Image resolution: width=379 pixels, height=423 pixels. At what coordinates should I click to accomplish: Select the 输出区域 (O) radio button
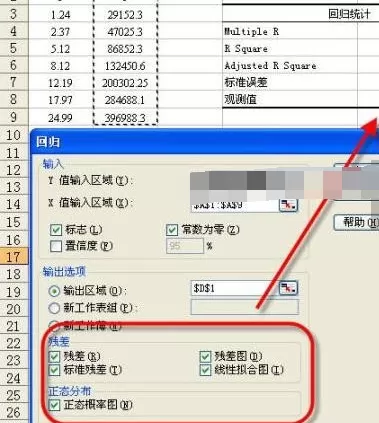[x=54, y=291]
